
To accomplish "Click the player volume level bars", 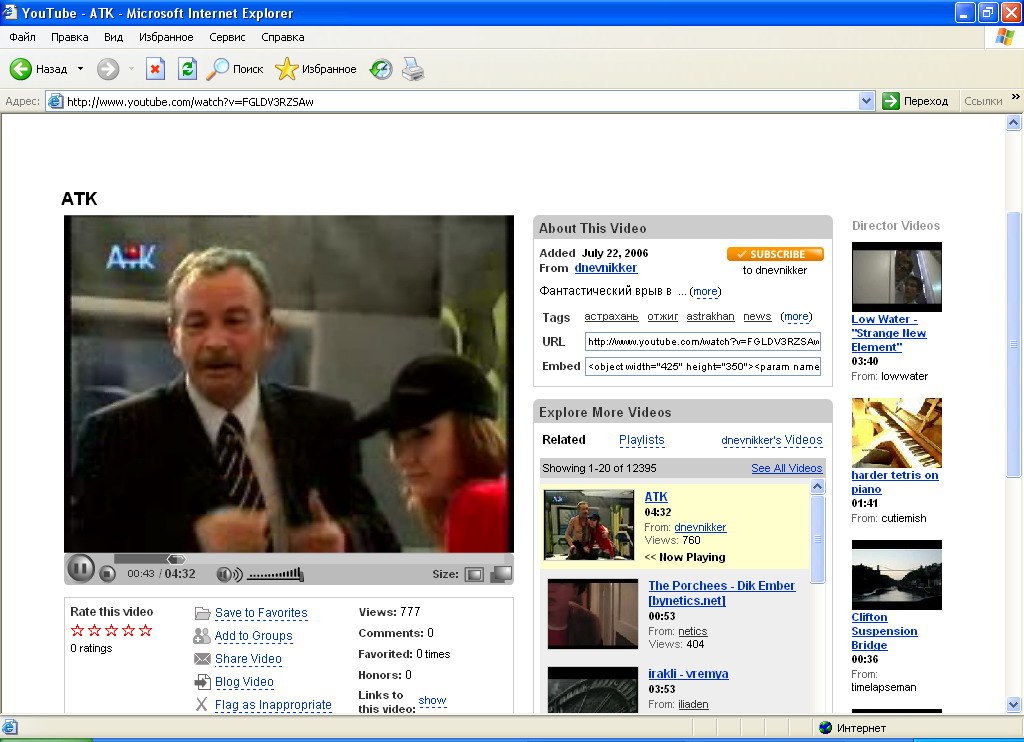I will [276, 575].
